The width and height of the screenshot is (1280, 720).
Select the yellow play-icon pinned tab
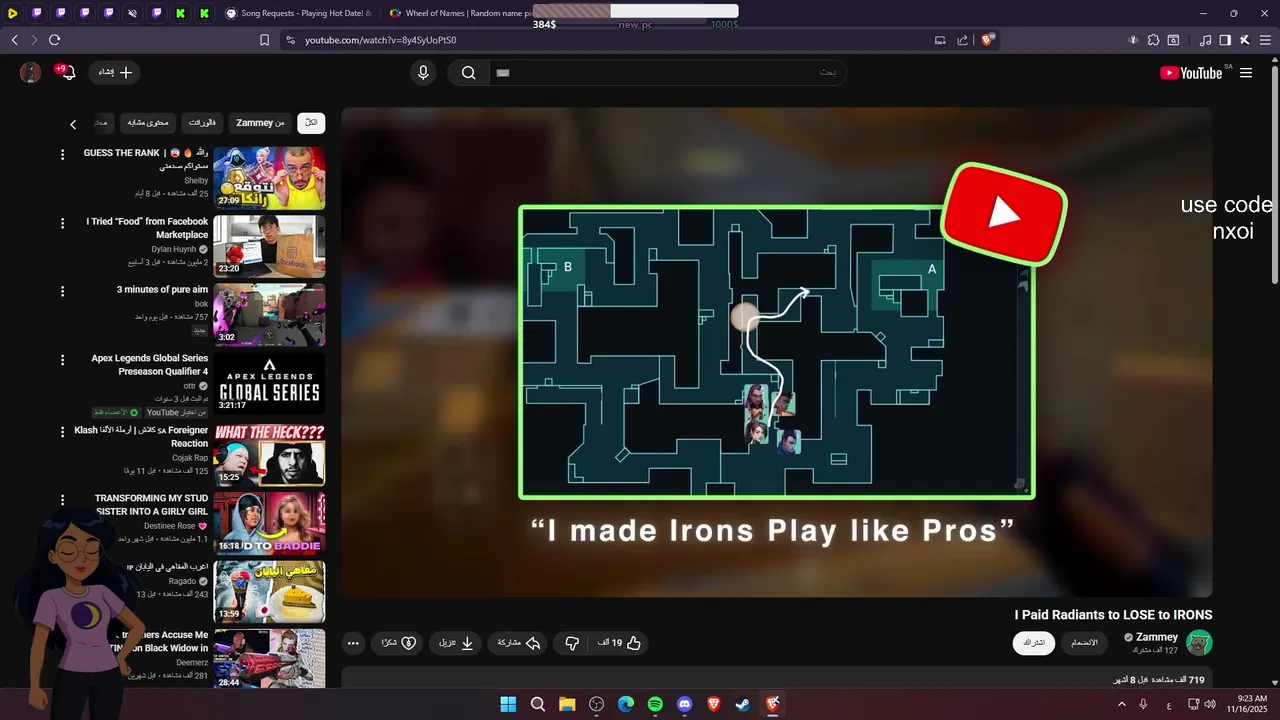click(x=12, y=13)
